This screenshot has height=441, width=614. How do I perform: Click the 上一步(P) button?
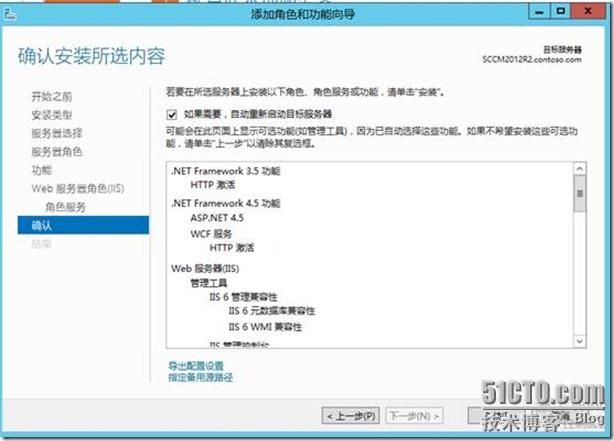351,416
